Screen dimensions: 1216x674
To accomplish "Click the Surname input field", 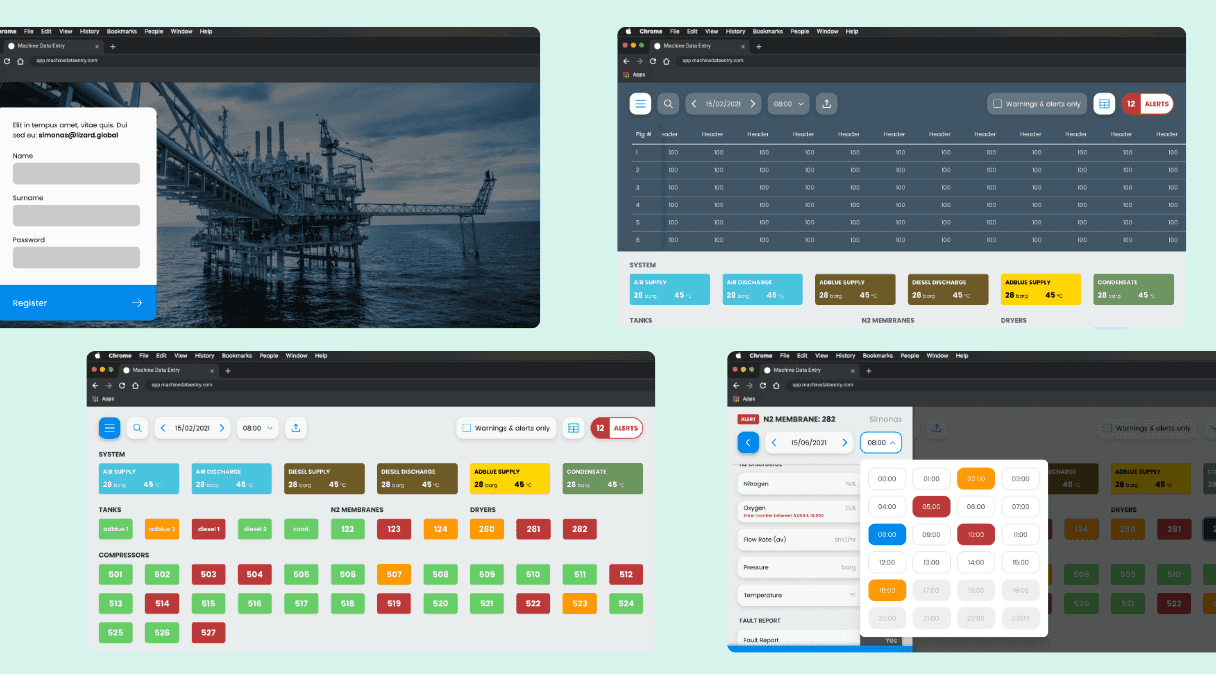I will click(76, 215).
